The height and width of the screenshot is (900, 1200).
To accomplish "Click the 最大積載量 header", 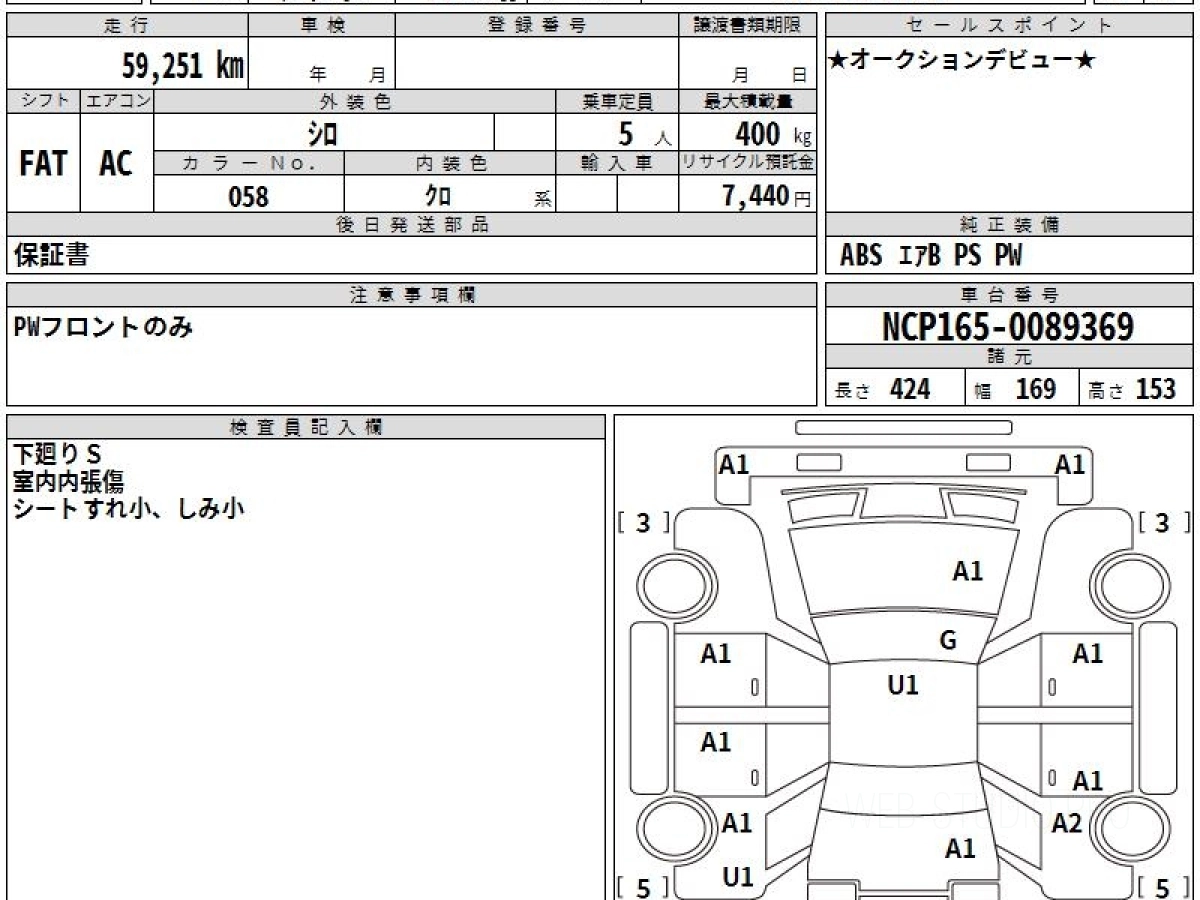I will click(x=748, y=101).
